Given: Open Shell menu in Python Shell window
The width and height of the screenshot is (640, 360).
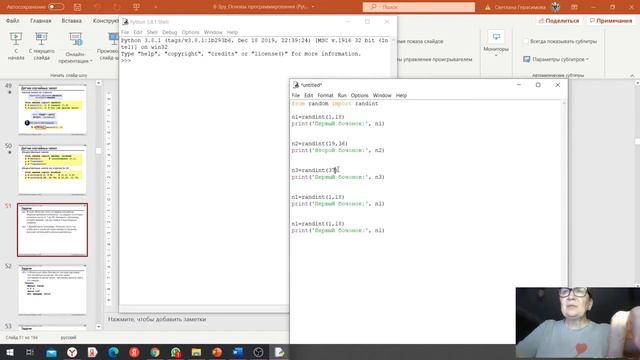Looking at the screenshot, I should click(152, 32).
